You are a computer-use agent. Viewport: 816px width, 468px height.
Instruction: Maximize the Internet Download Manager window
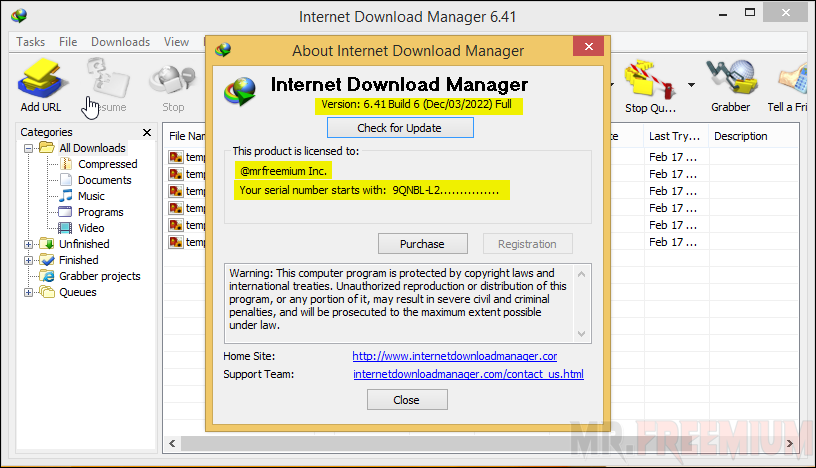750,12
